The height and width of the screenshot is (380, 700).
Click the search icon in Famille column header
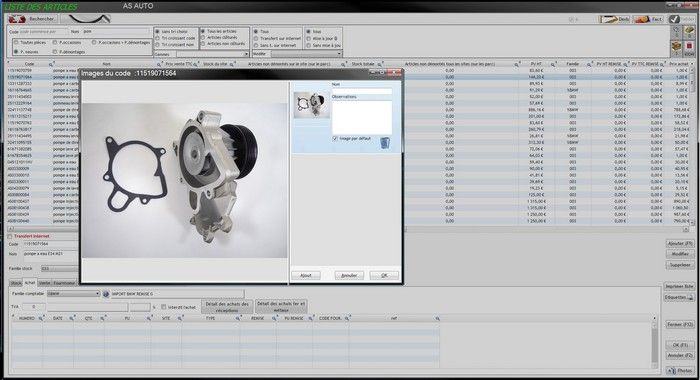[x=588, y=64]
